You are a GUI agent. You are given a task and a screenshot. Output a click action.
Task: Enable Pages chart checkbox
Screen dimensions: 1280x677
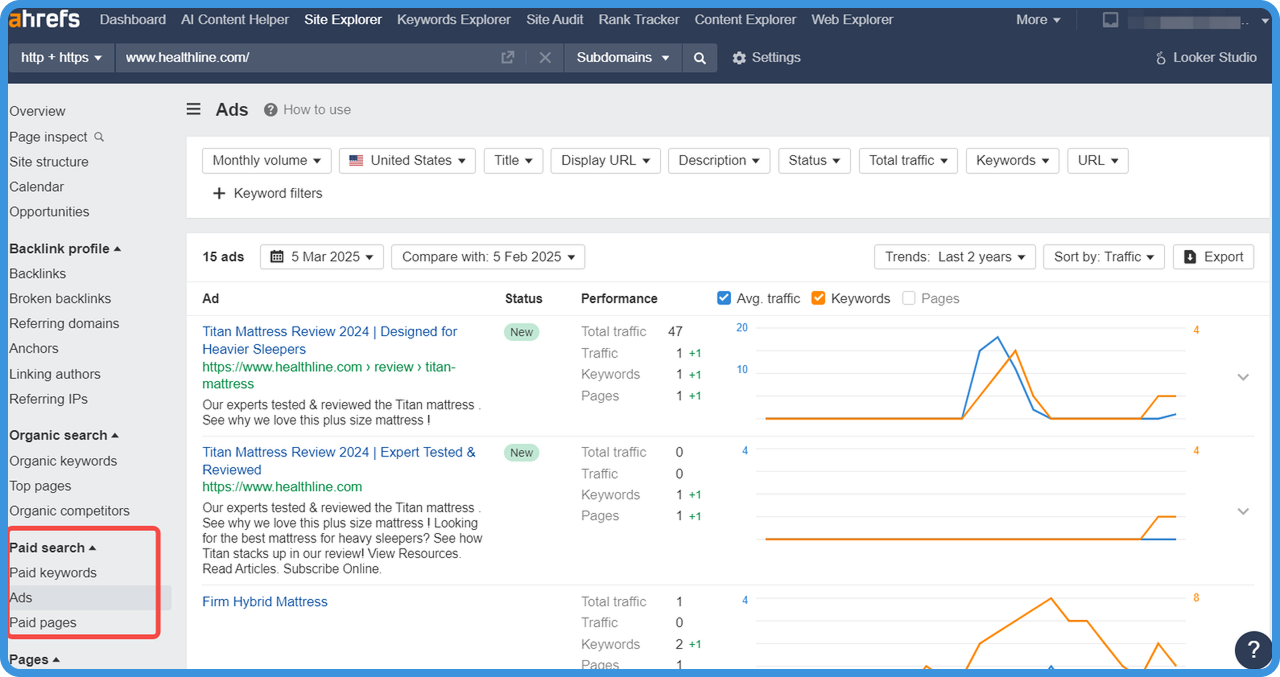[909, 298]
